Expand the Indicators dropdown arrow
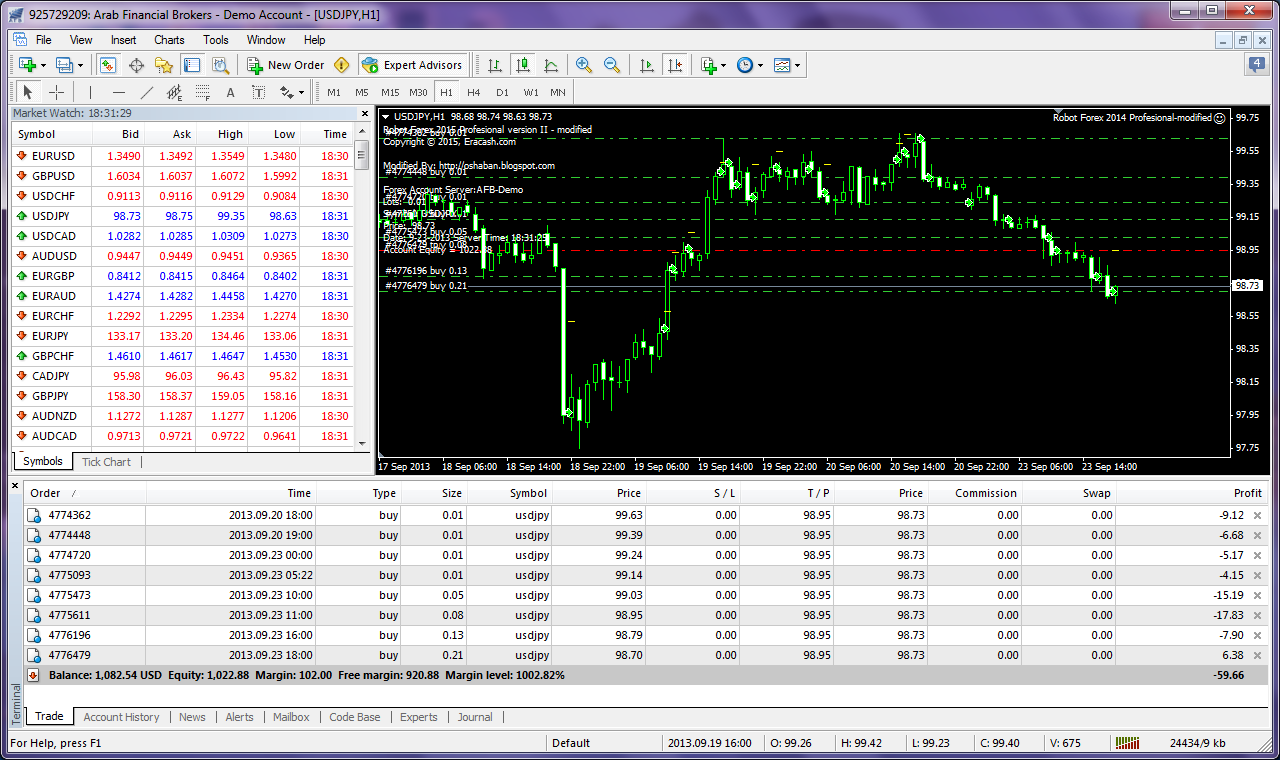1280x760 pixels. pyautogui.click(x=724, y=65)
